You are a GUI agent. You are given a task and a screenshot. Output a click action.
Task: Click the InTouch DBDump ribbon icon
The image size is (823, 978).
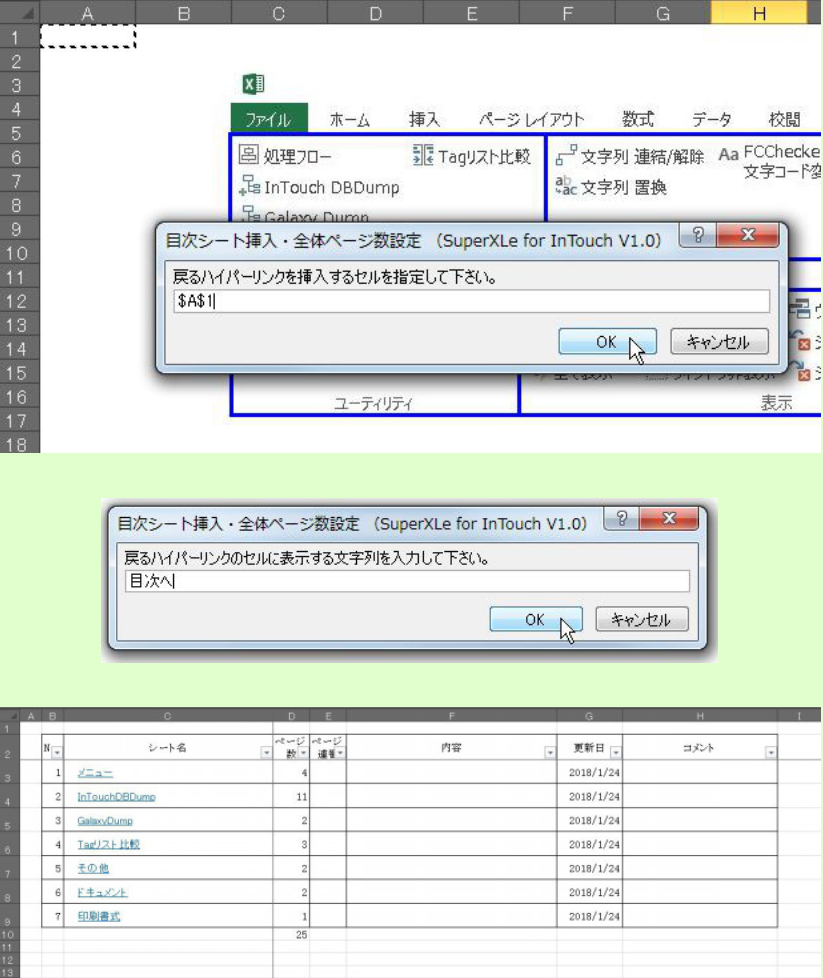pos(250,185)
